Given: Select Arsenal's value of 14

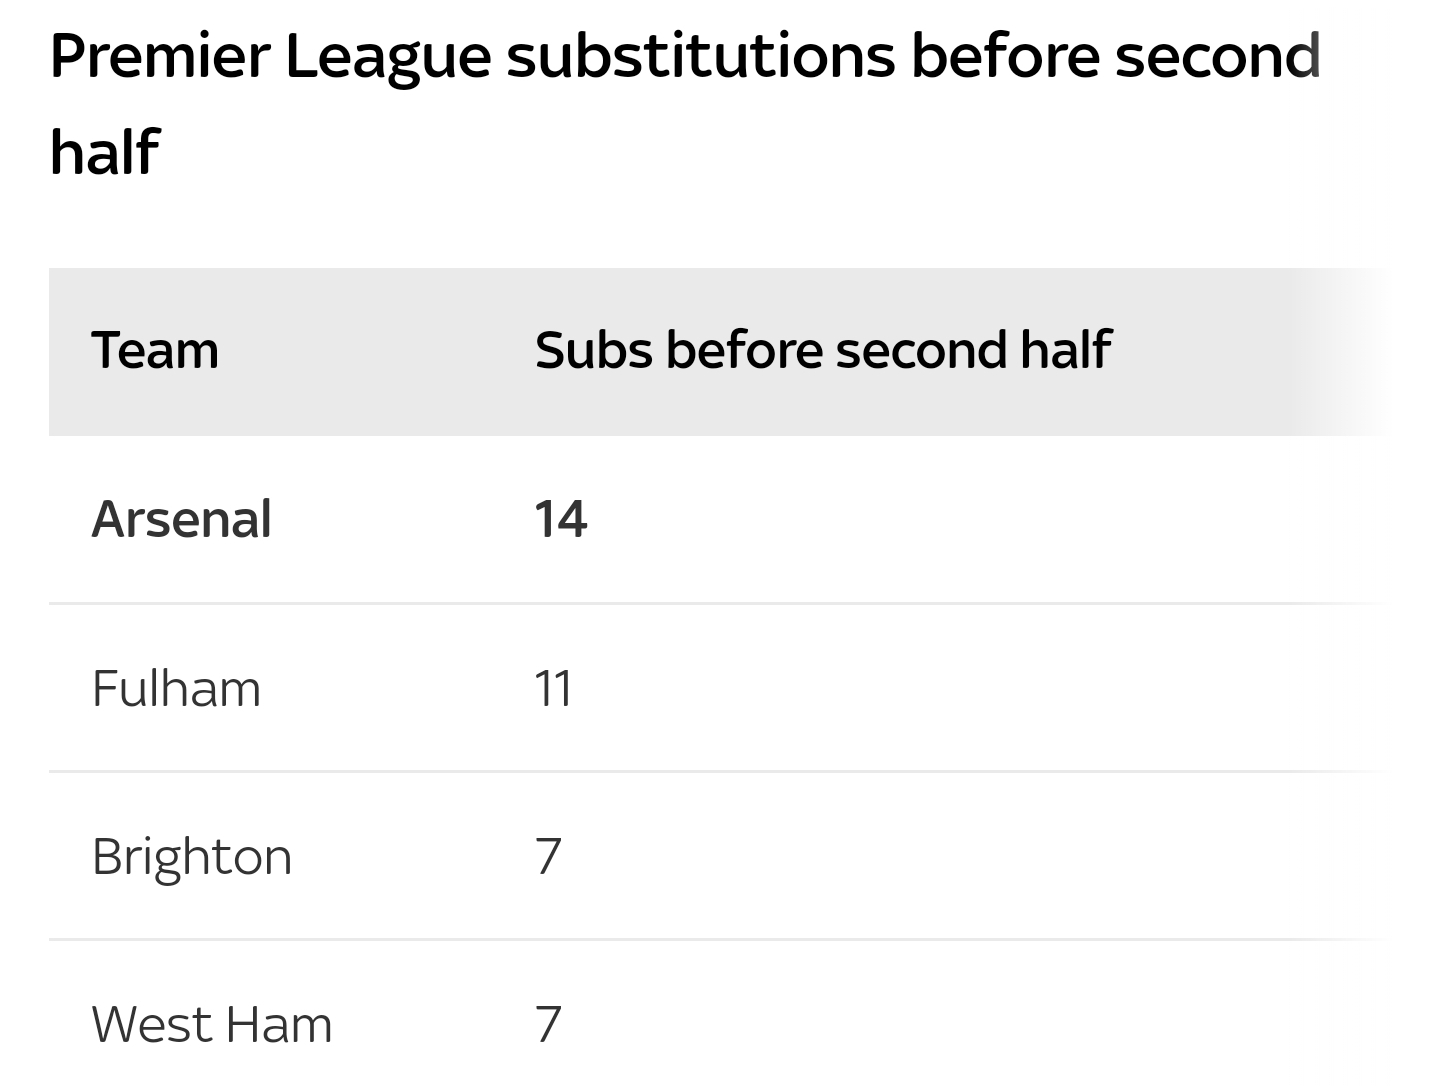Looking at the screenshot, I should click(x=560, y=519).
